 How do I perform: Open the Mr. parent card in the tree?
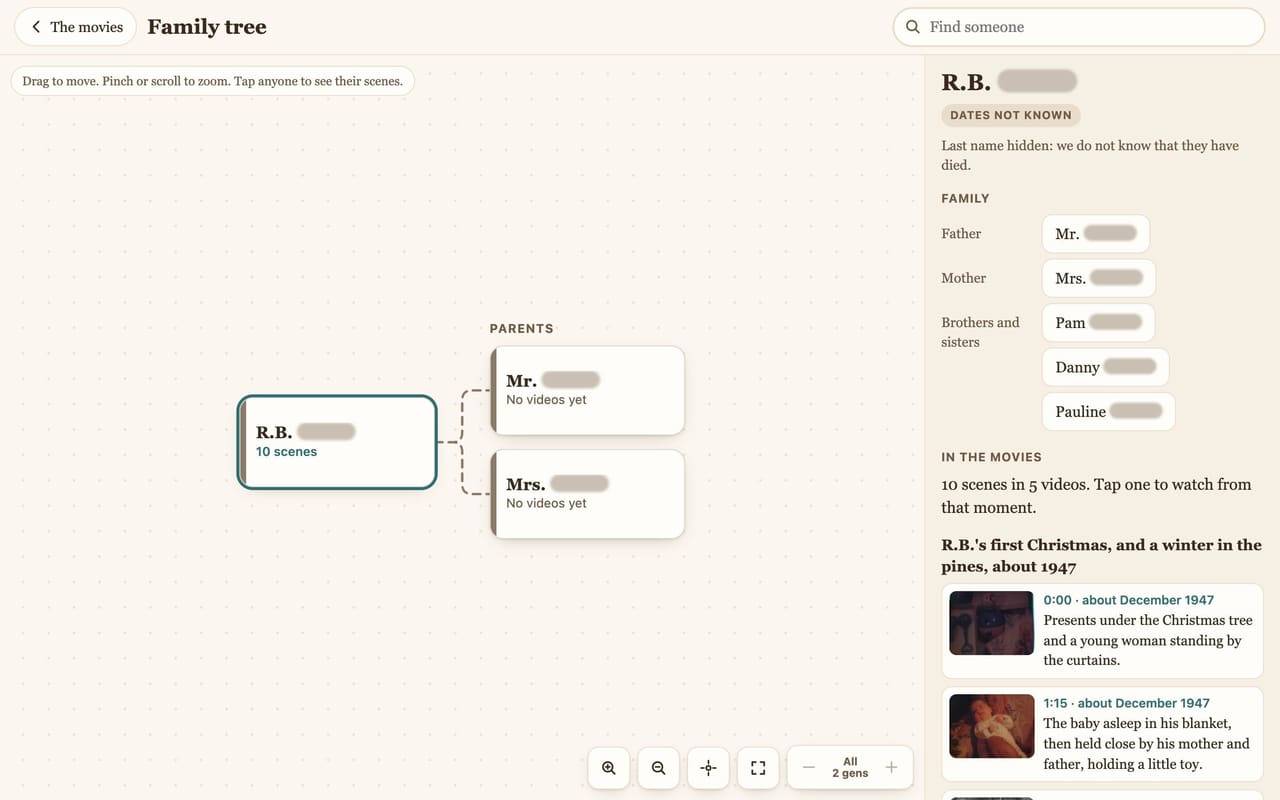[x=588, y=390]
